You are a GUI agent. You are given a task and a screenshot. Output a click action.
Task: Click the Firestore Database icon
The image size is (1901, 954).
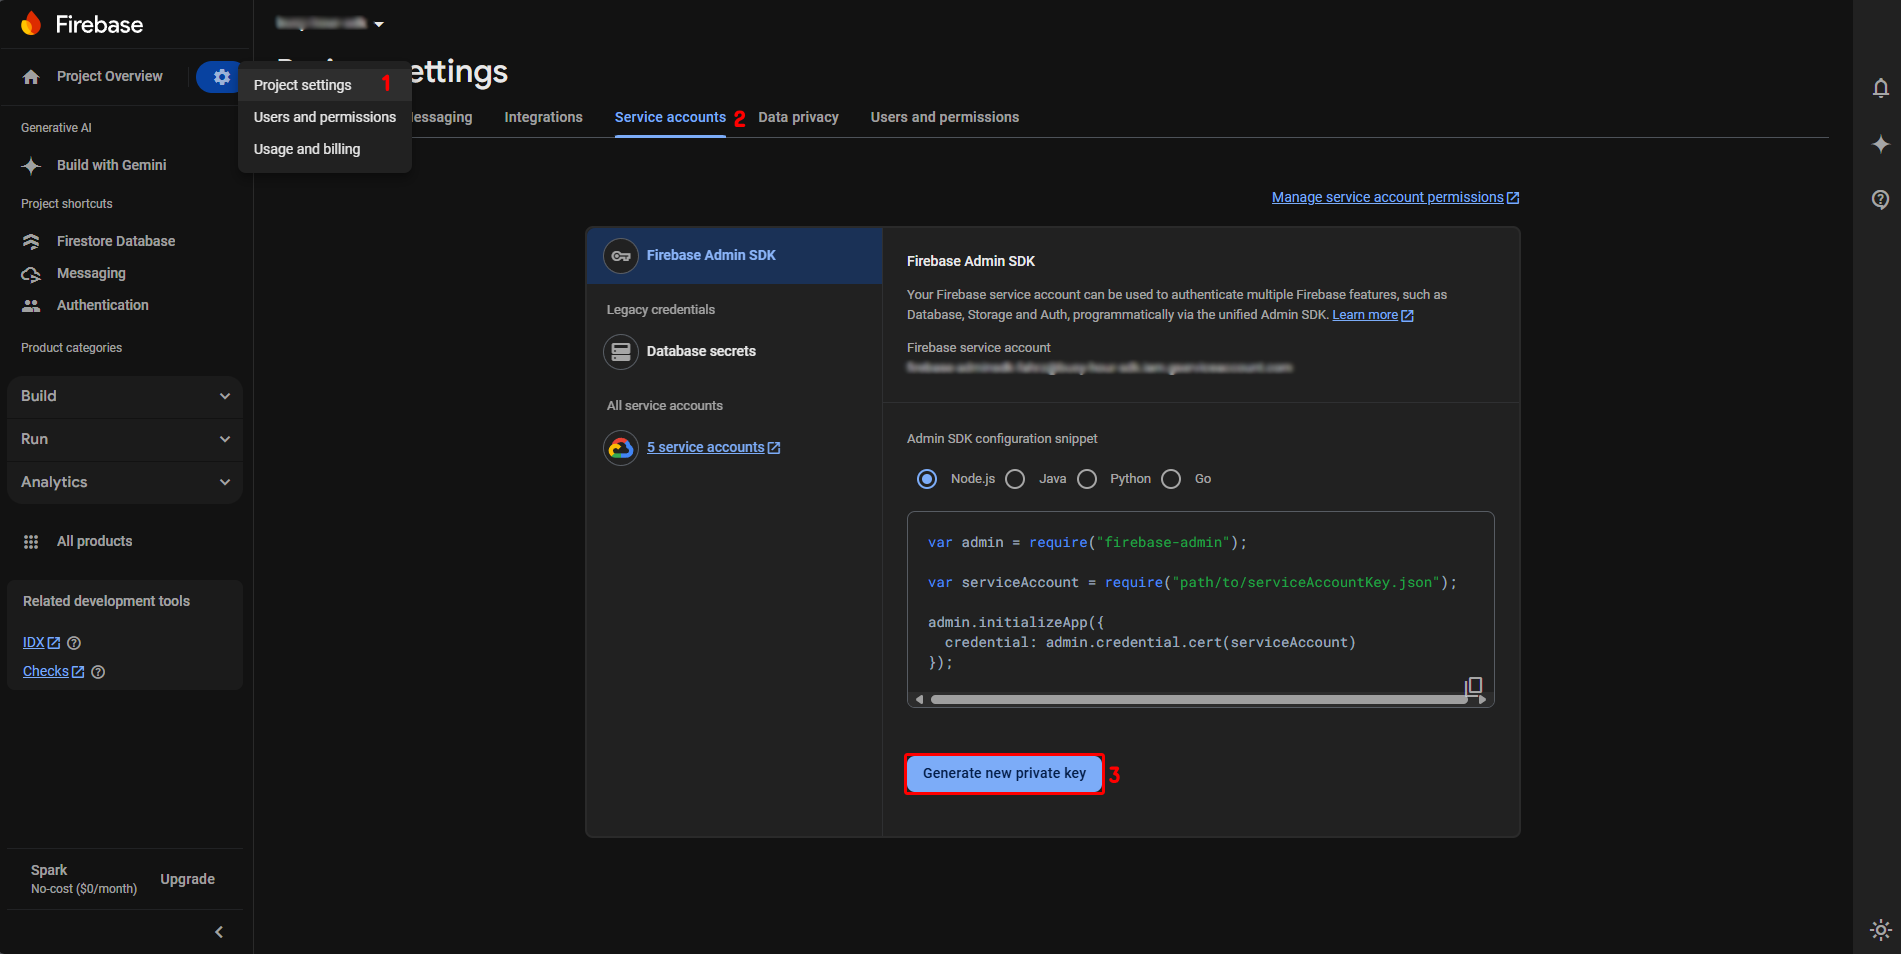31,241
